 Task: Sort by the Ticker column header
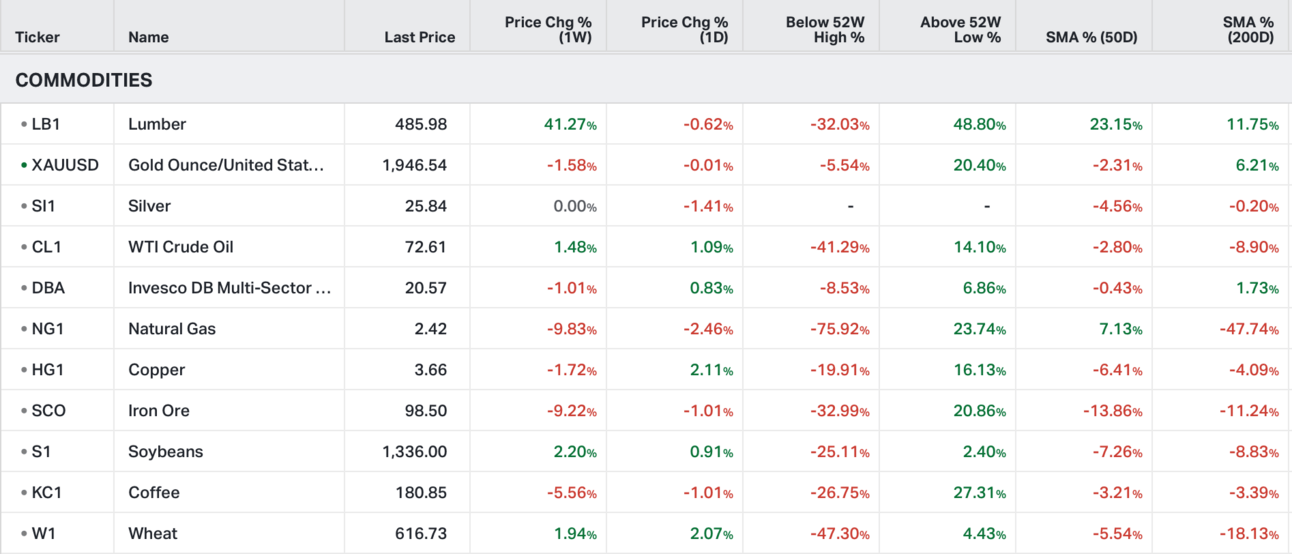pos(37,37)
